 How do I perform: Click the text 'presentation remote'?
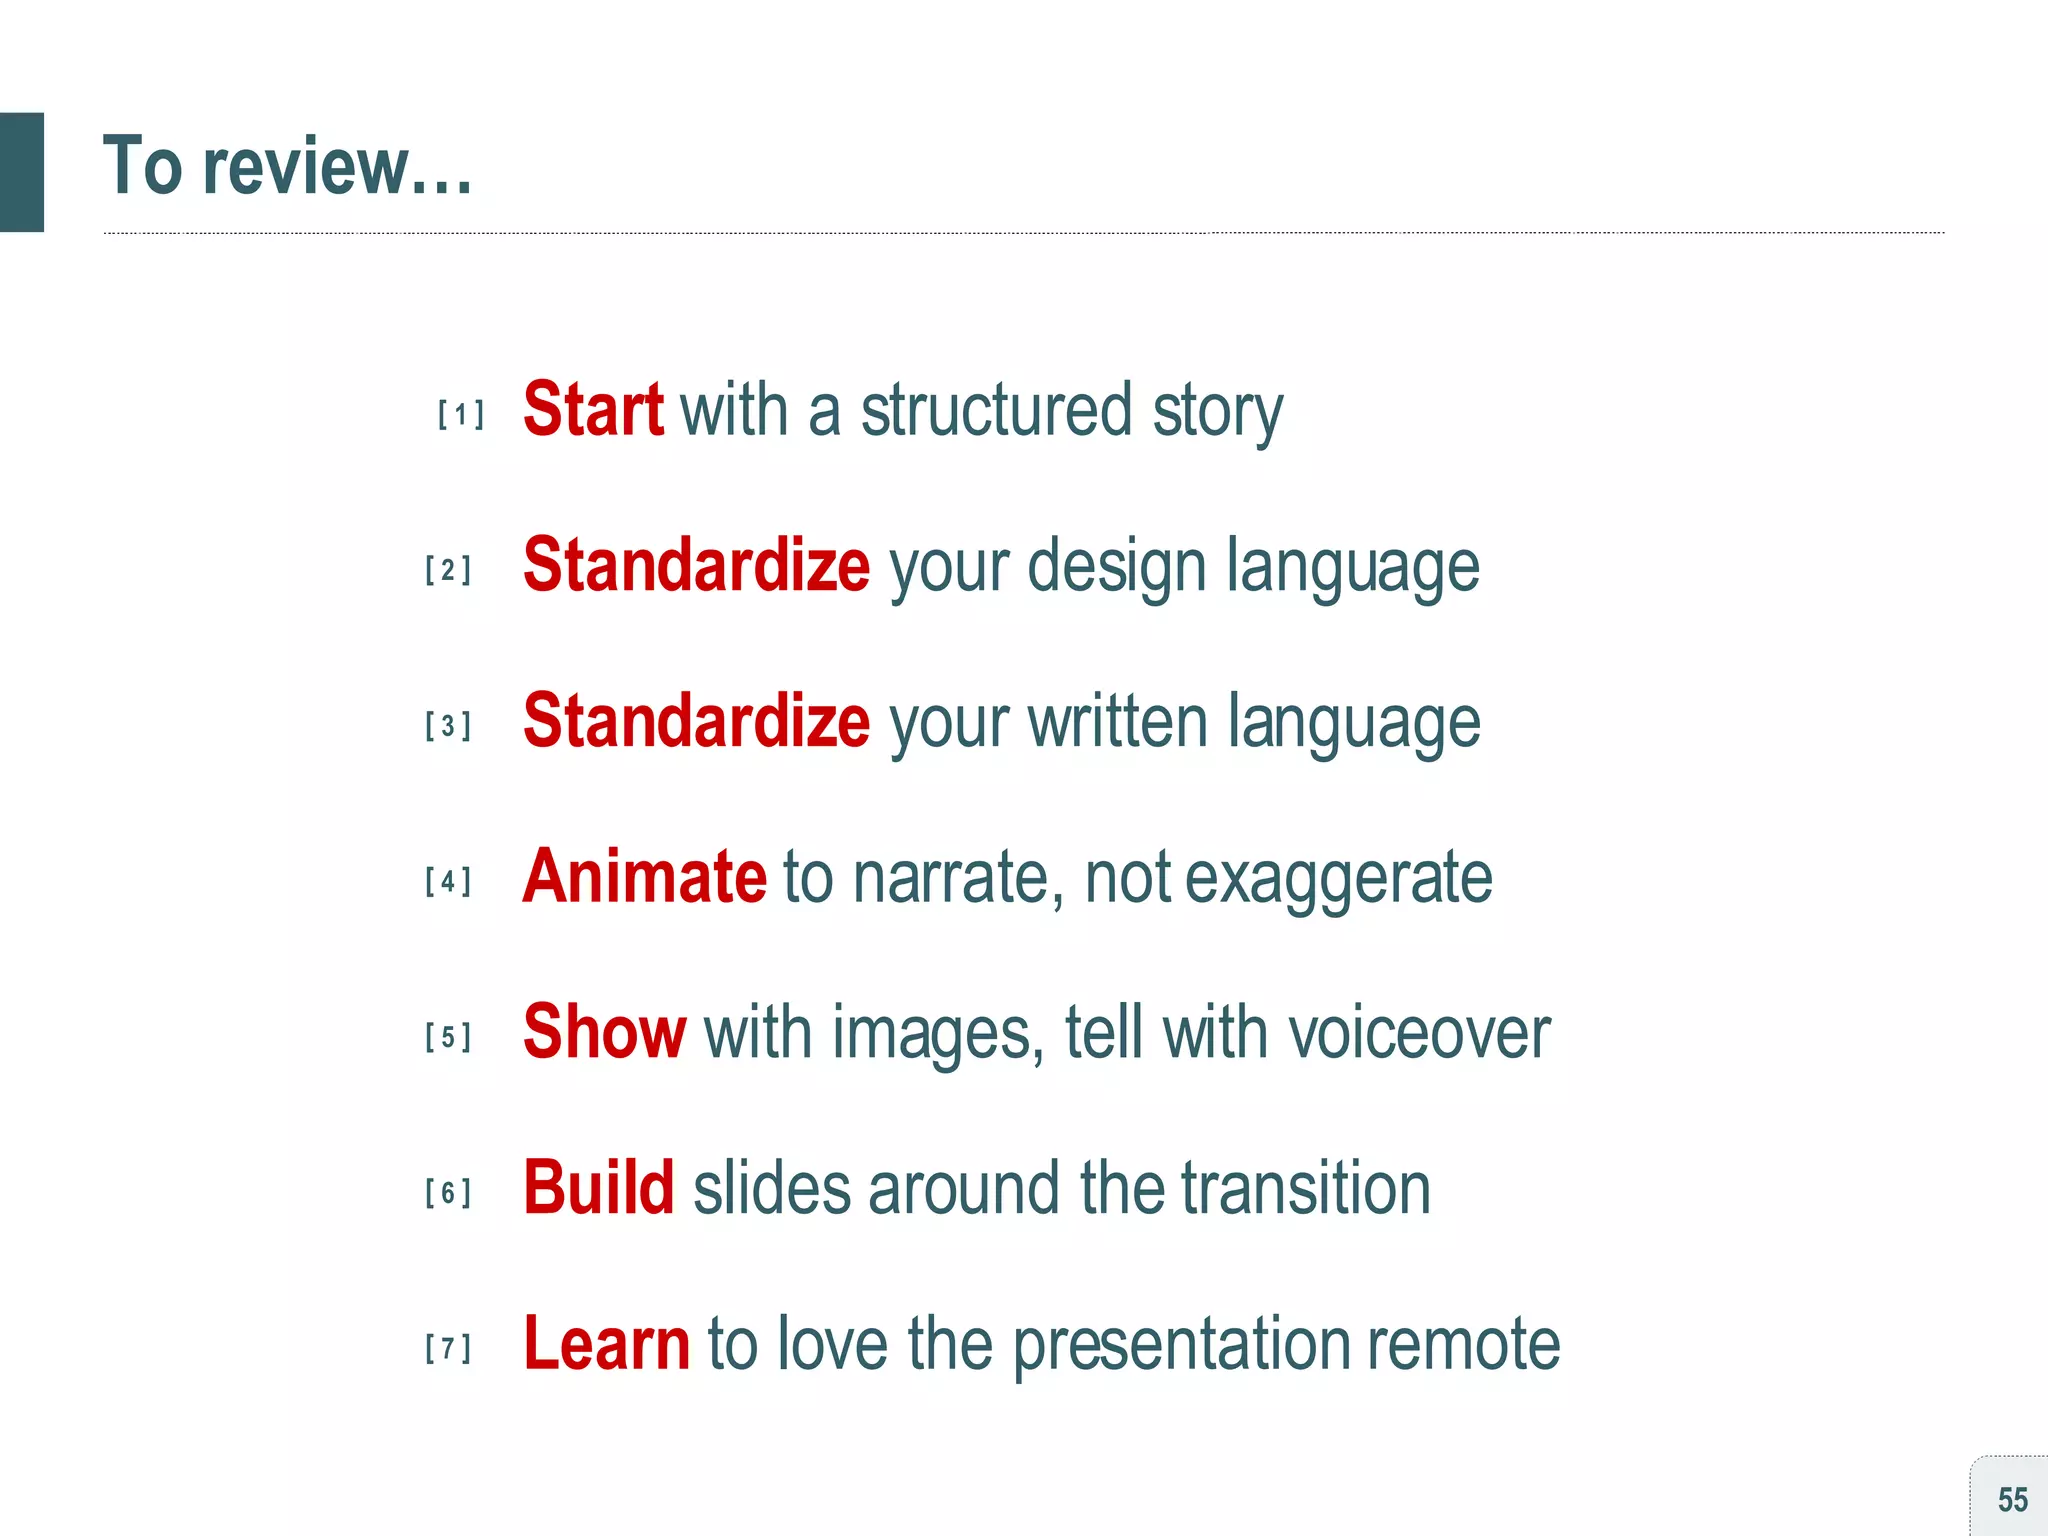coord(1286,1345)
